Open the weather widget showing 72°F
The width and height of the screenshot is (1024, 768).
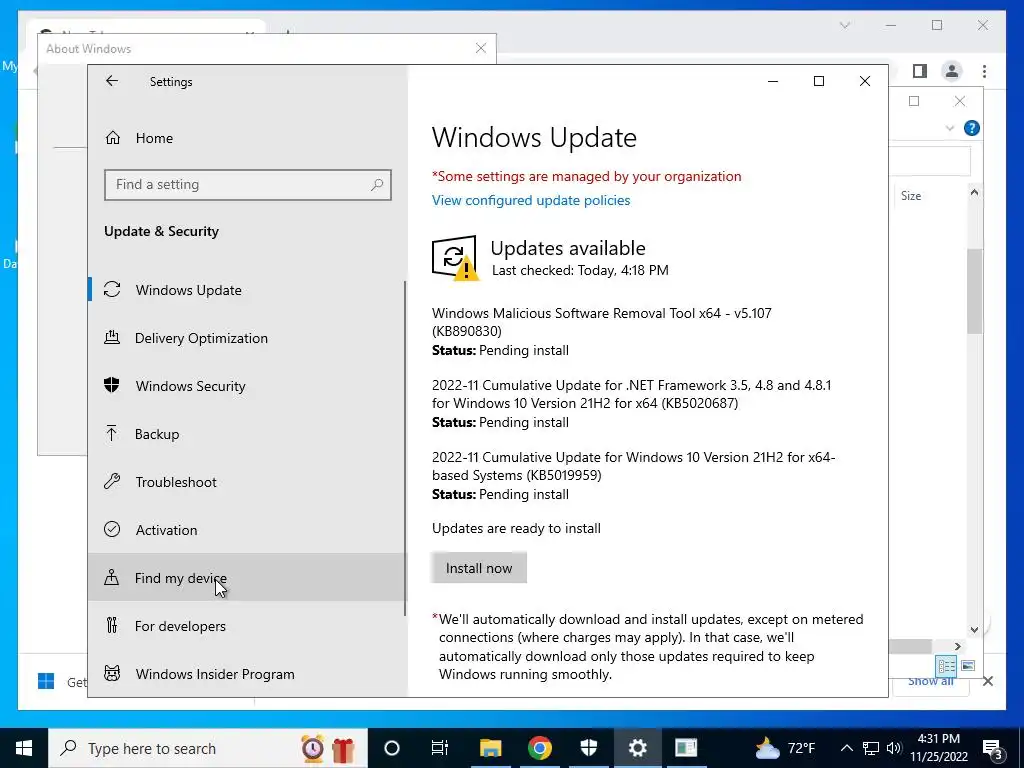click(x=786, y=748)
